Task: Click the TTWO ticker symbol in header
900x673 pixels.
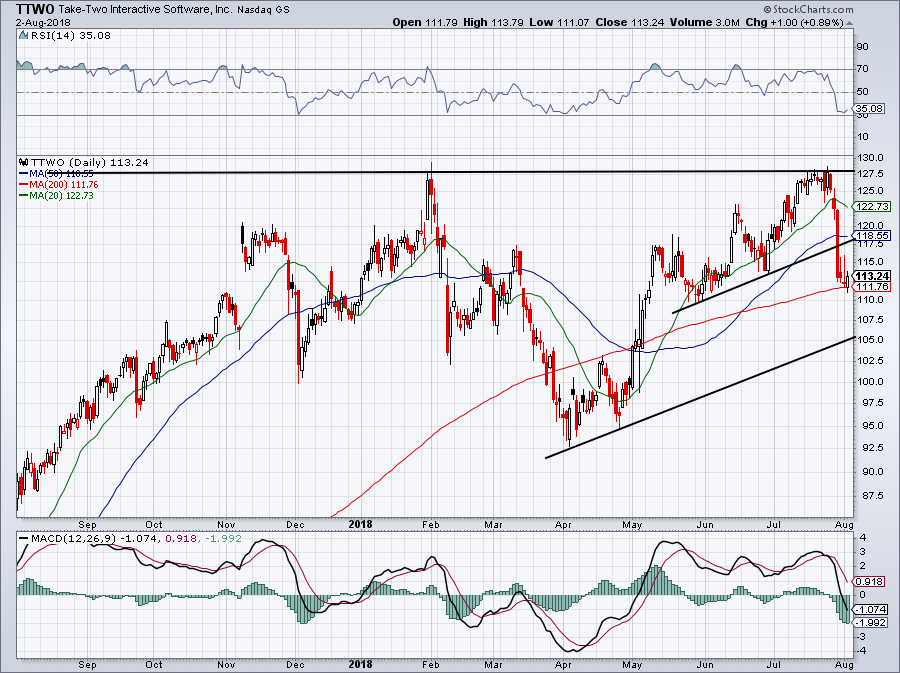Action: click(x=34, y=9)
